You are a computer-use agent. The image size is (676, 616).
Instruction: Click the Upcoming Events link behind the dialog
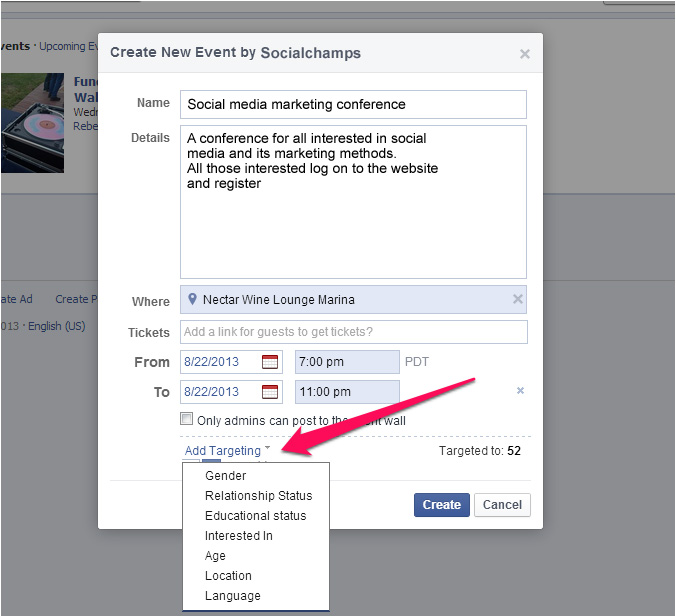tap(68, 46)
